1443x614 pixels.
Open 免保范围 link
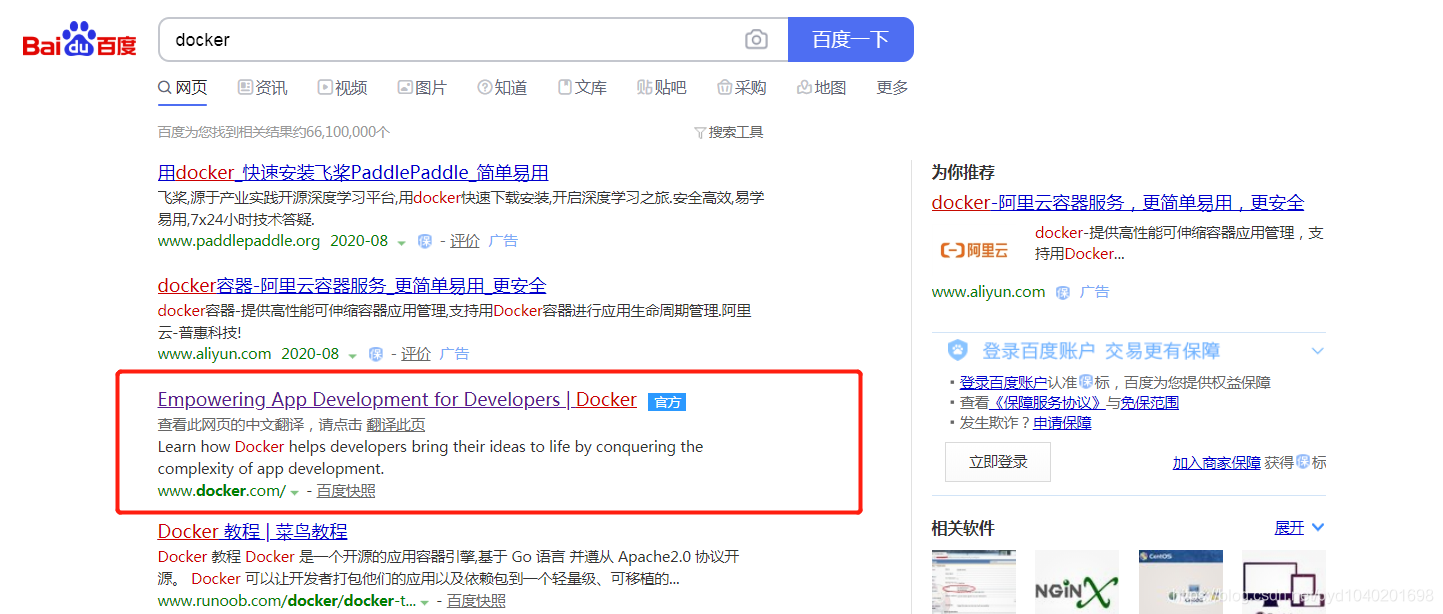pos(1149,403)
